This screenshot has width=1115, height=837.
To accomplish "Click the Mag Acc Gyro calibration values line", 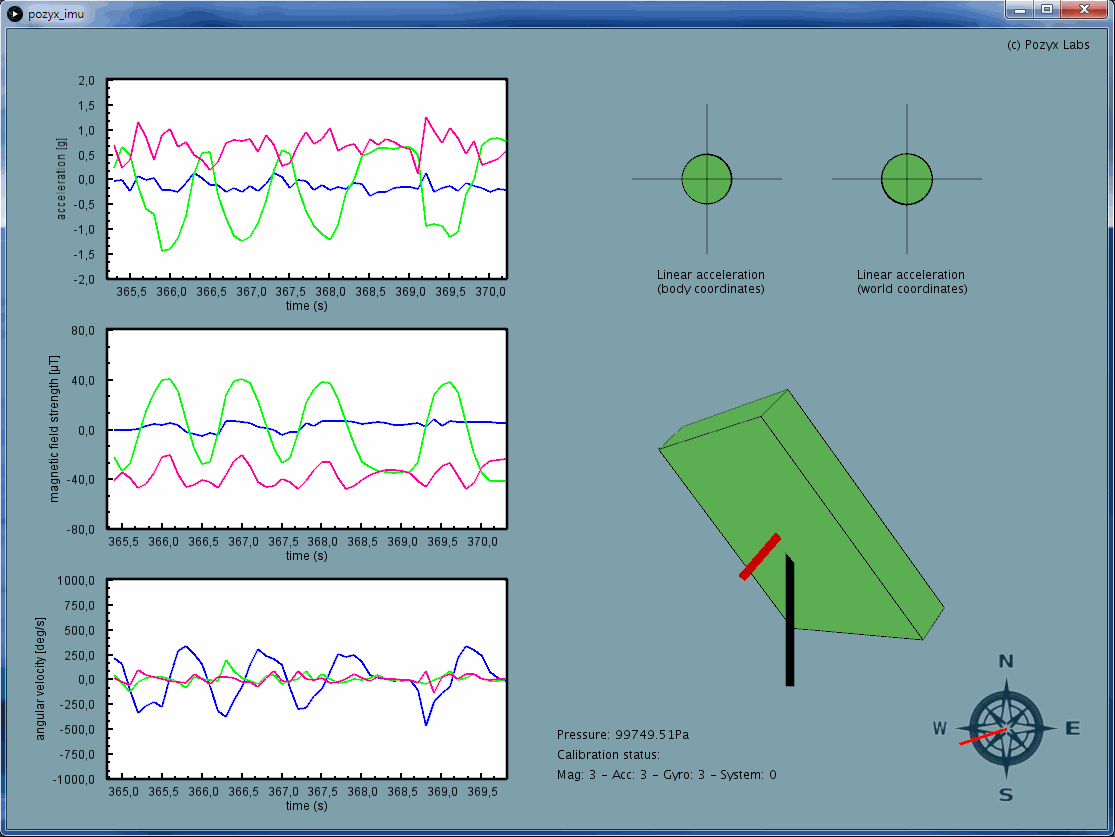I will coord(666,775).
